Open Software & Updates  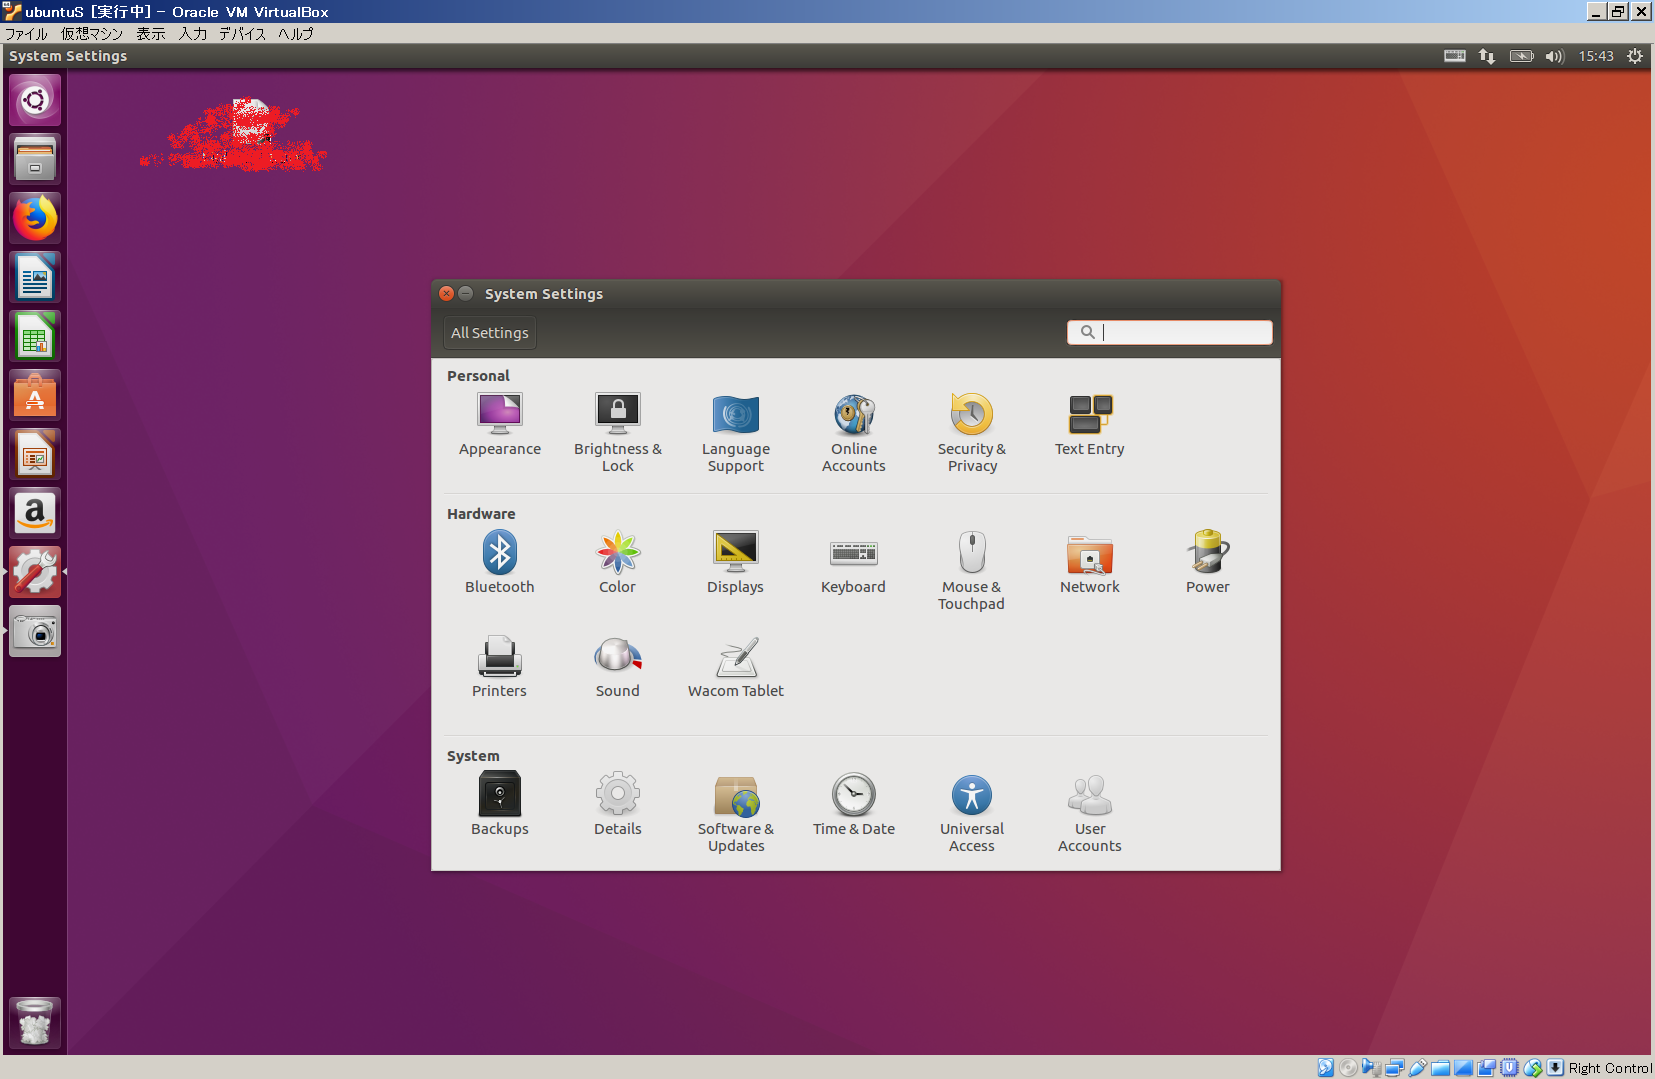click(x=735, y=812)
